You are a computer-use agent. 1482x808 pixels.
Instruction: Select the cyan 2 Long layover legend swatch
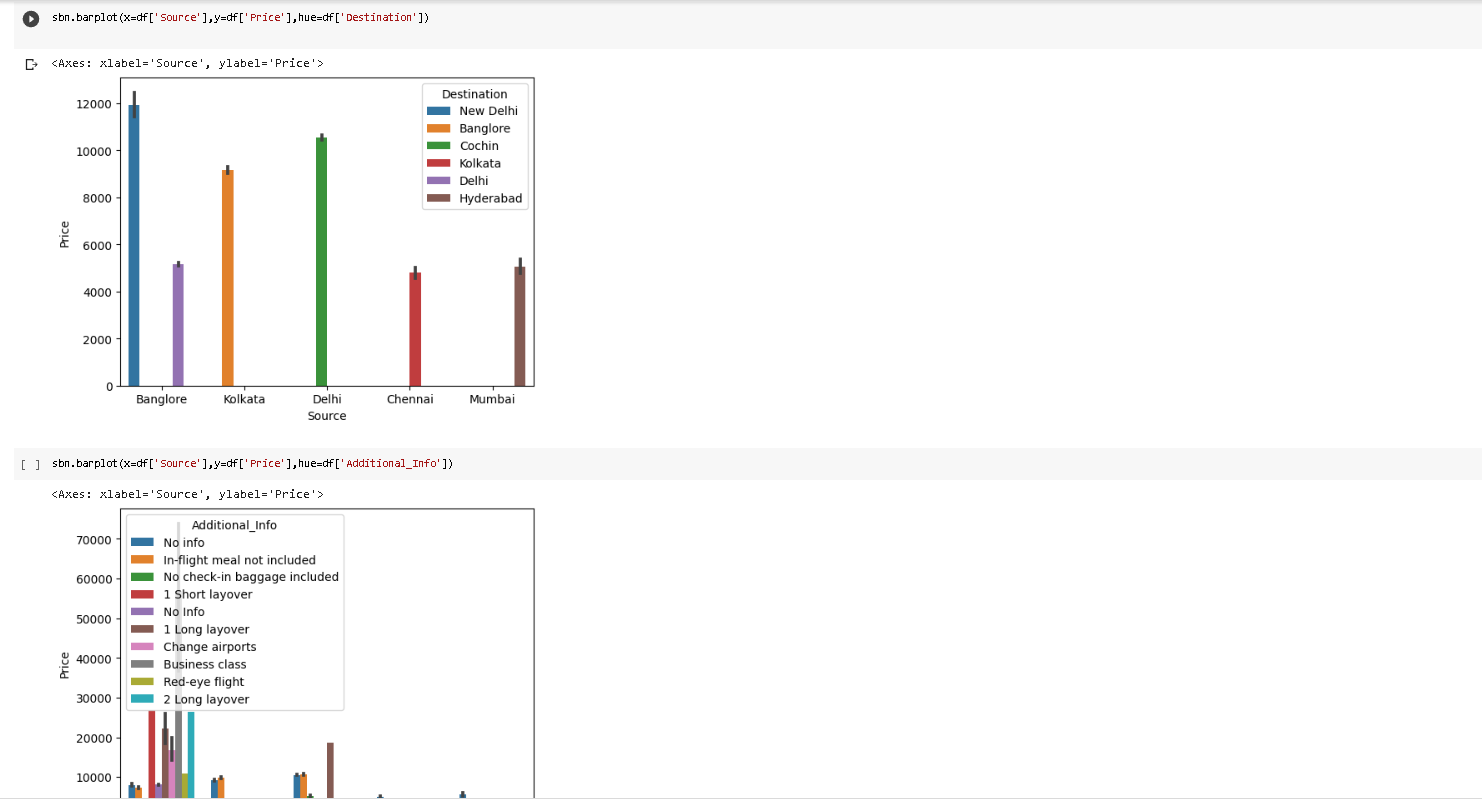140,699
